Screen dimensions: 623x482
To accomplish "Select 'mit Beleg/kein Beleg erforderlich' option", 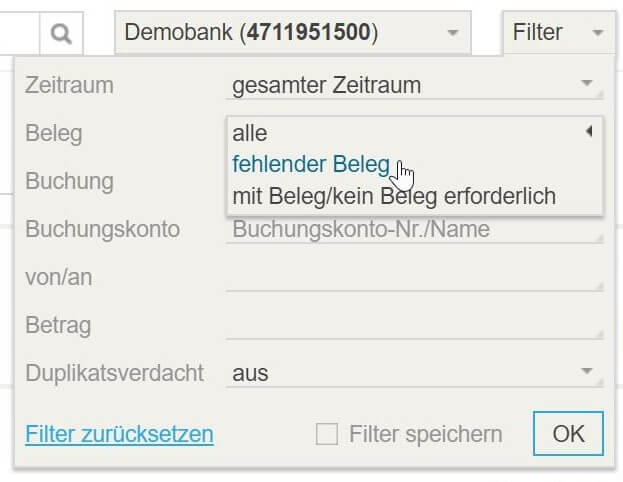I will pos(394,196).
